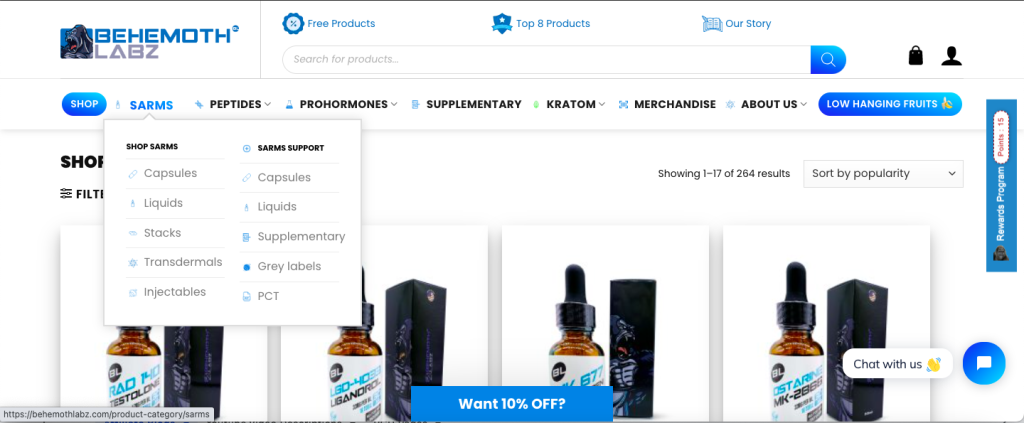
Task: Expand the Peptides menu chevron
Action: click(x=267, y=104)
